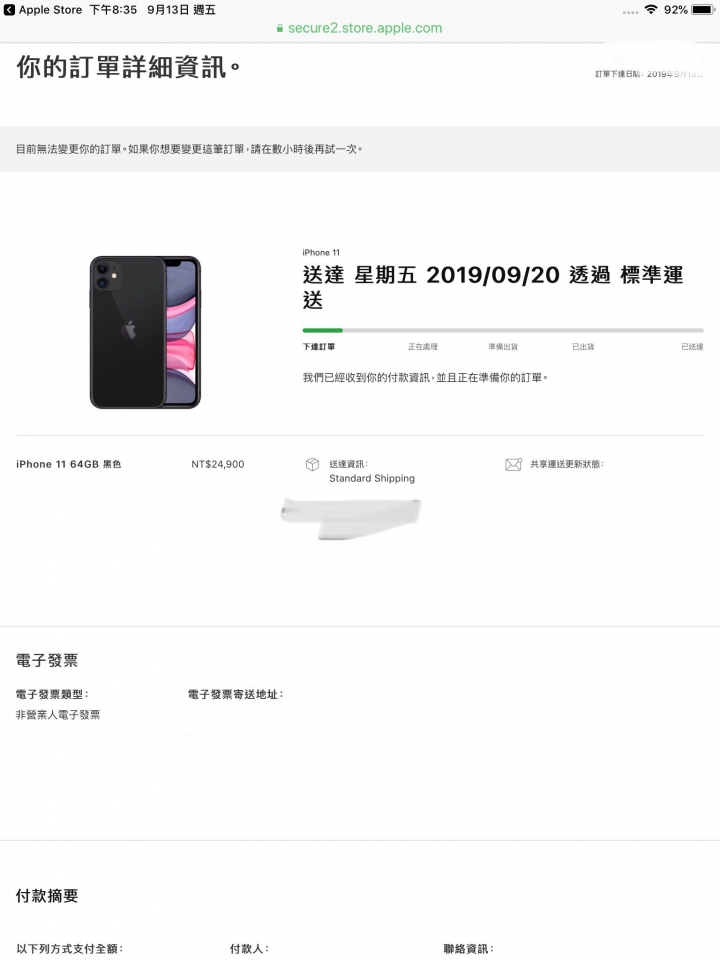Screen dimensions: 720x960
Task: Click the green lock icon in address bar
Action: (x=280, y=28)
